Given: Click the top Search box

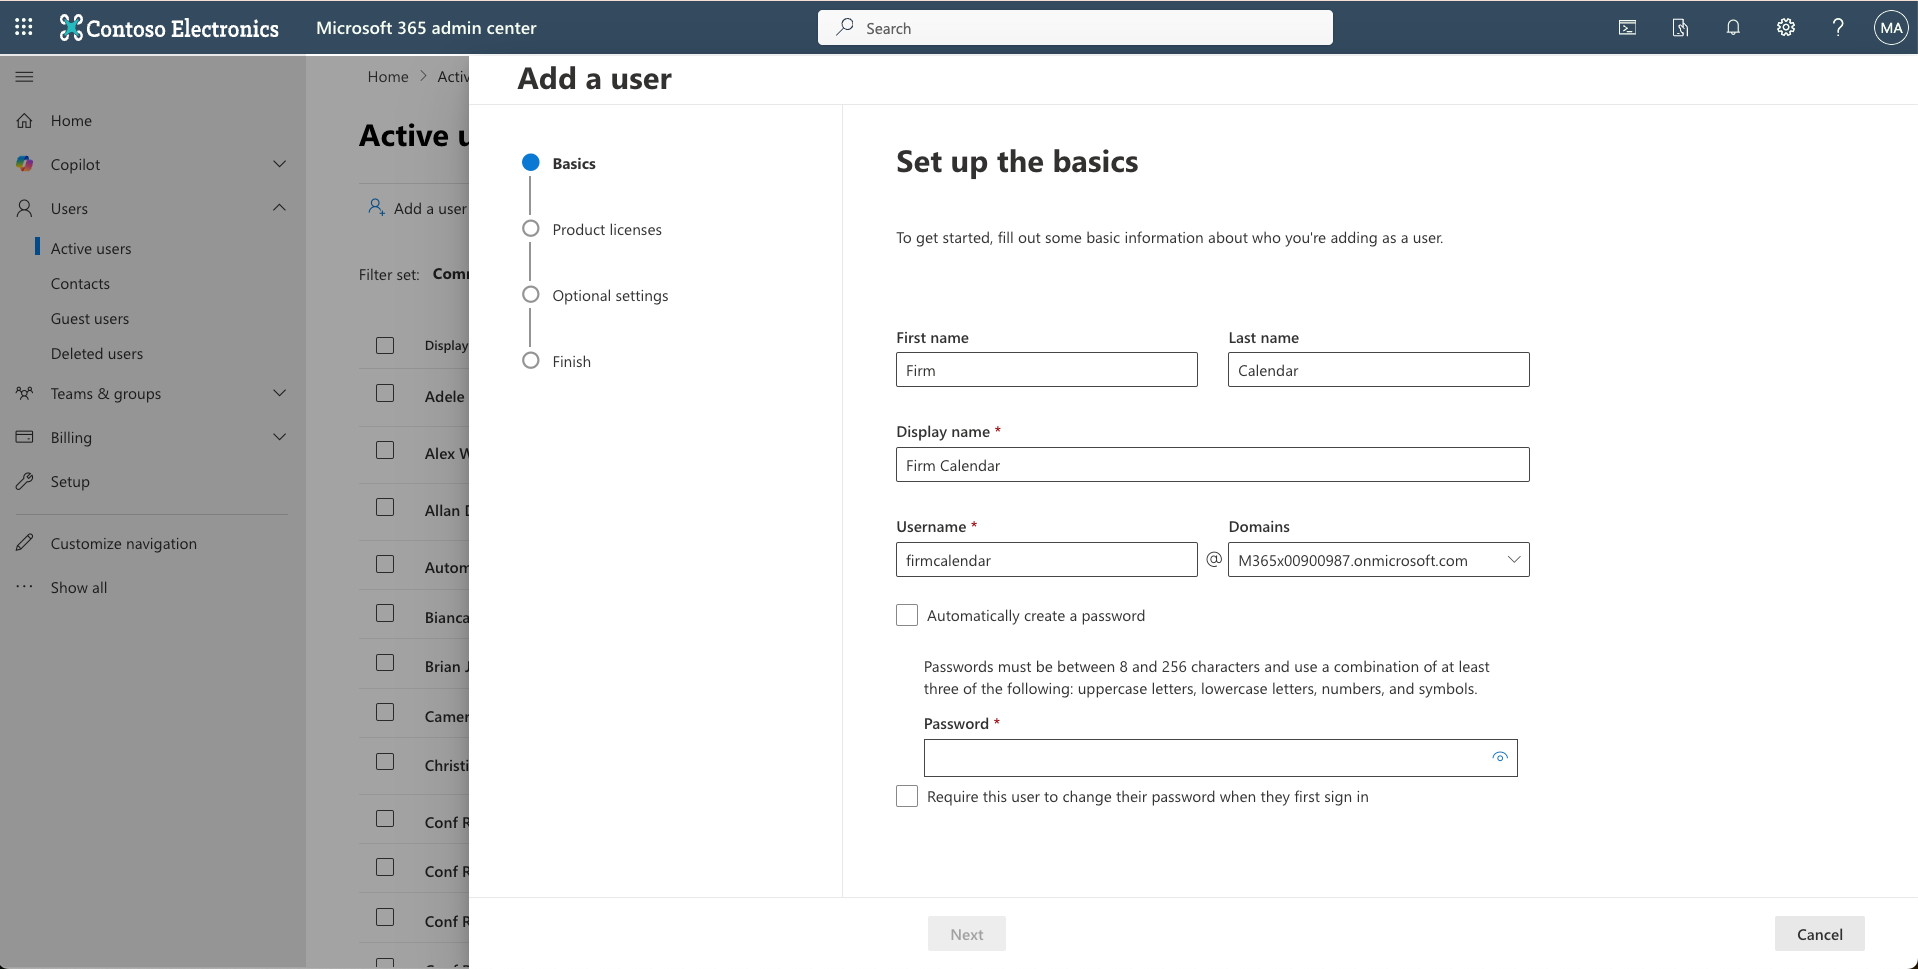Looking at the screenshot, I should click(1075, 28).
